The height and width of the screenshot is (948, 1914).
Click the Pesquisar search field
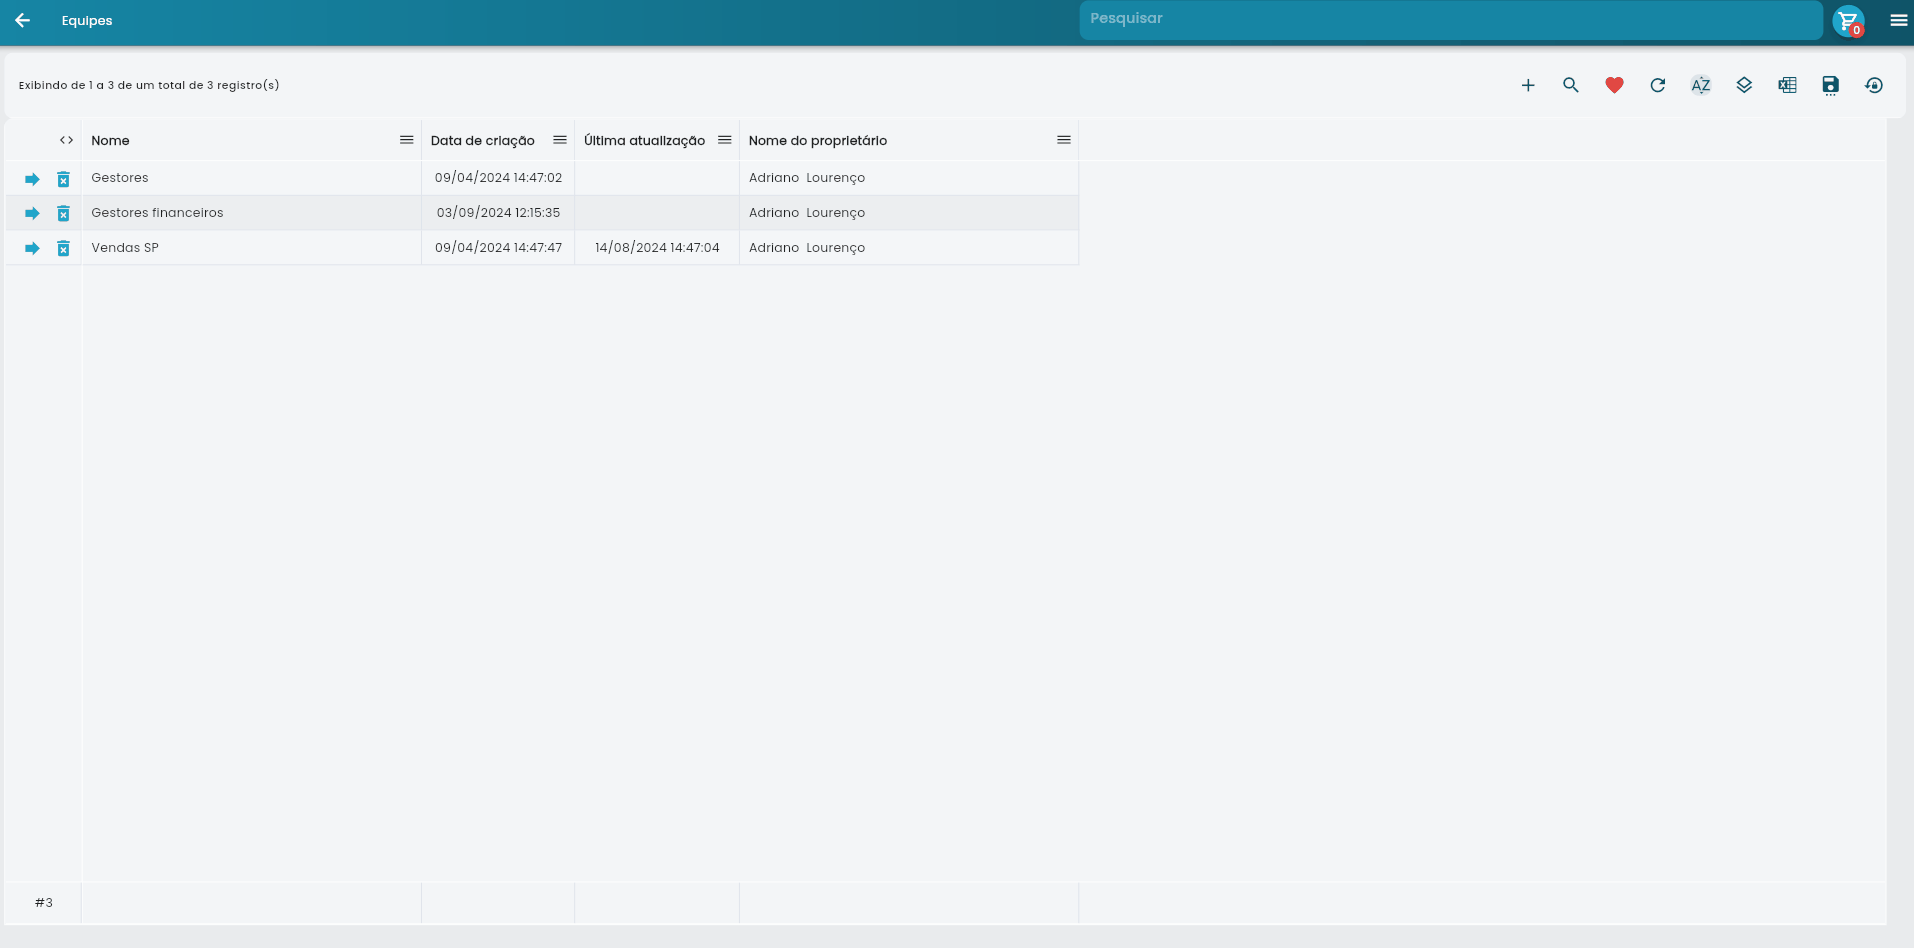click(1450, 20)
